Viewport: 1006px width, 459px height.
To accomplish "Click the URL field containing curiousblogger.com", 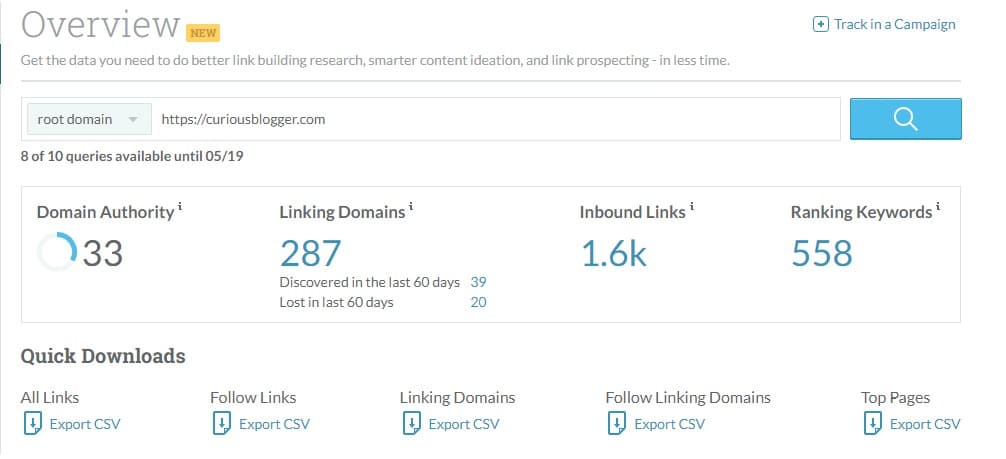I will [x=496, y=119].
